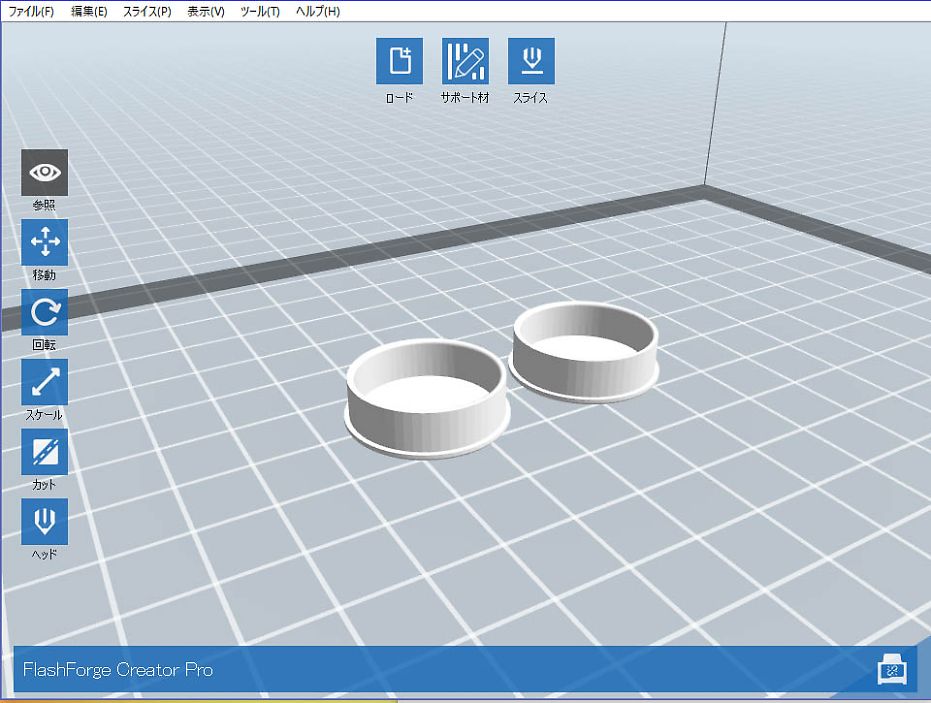The image size is (931, 703).
Task: Open the 表示(V) menu
Action: [206, 11]
